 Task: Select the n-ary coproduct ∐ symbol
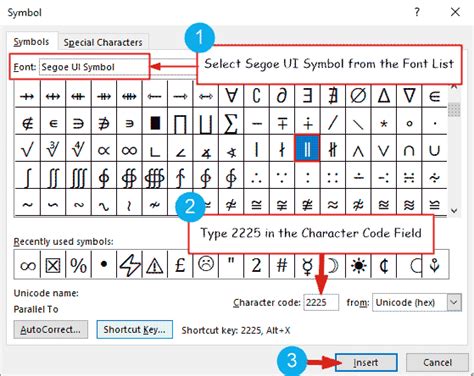point(206,123)
